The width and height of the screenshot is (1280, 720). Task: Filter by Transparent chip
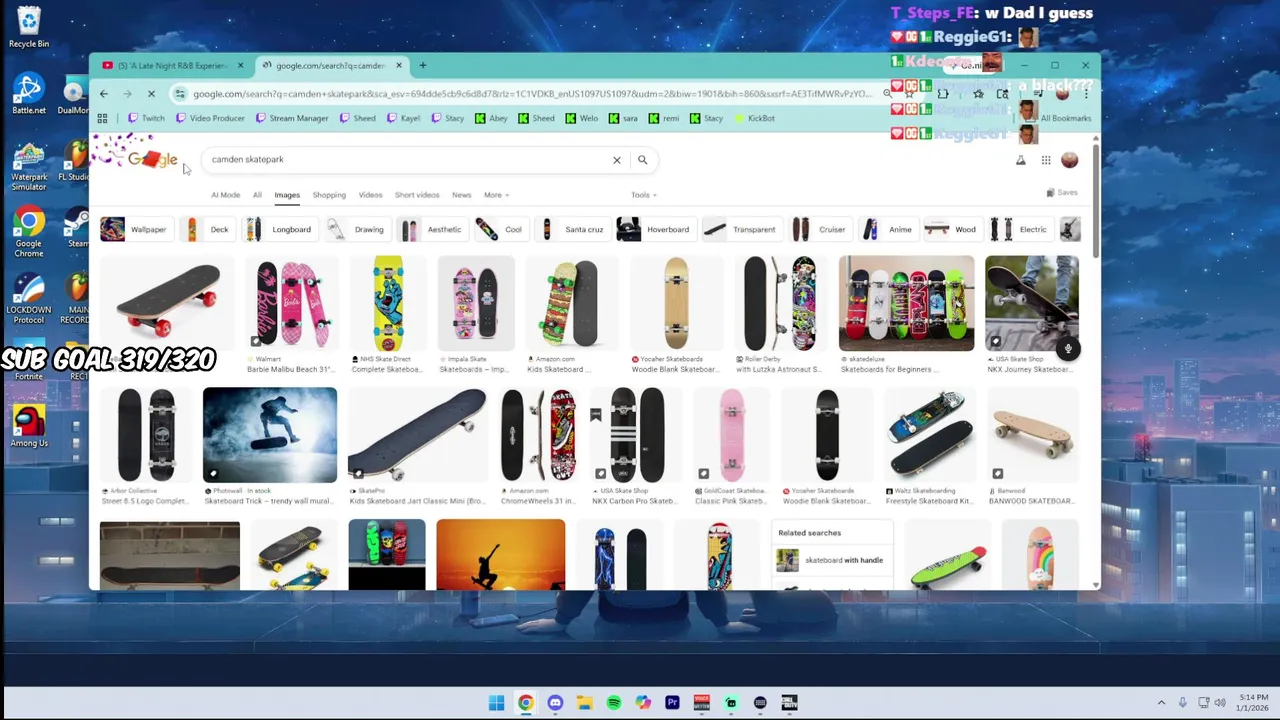tap(740, 230)
